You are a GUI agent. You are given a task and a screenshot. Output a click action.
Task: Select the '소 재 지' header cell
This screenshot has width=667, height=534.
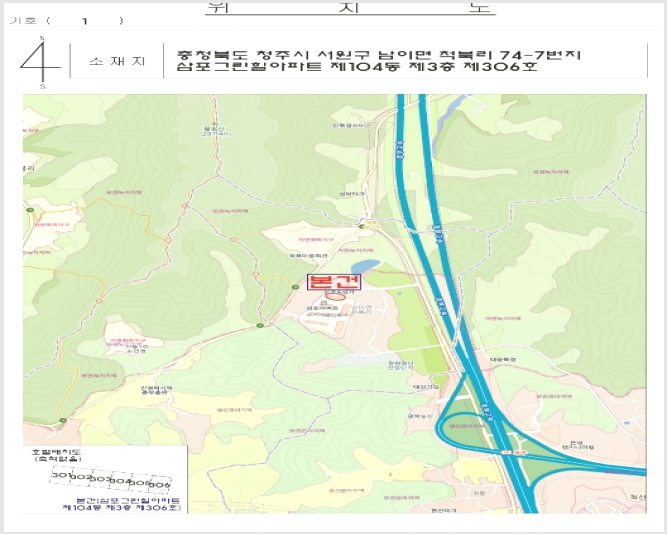click(x=117, y=61)
